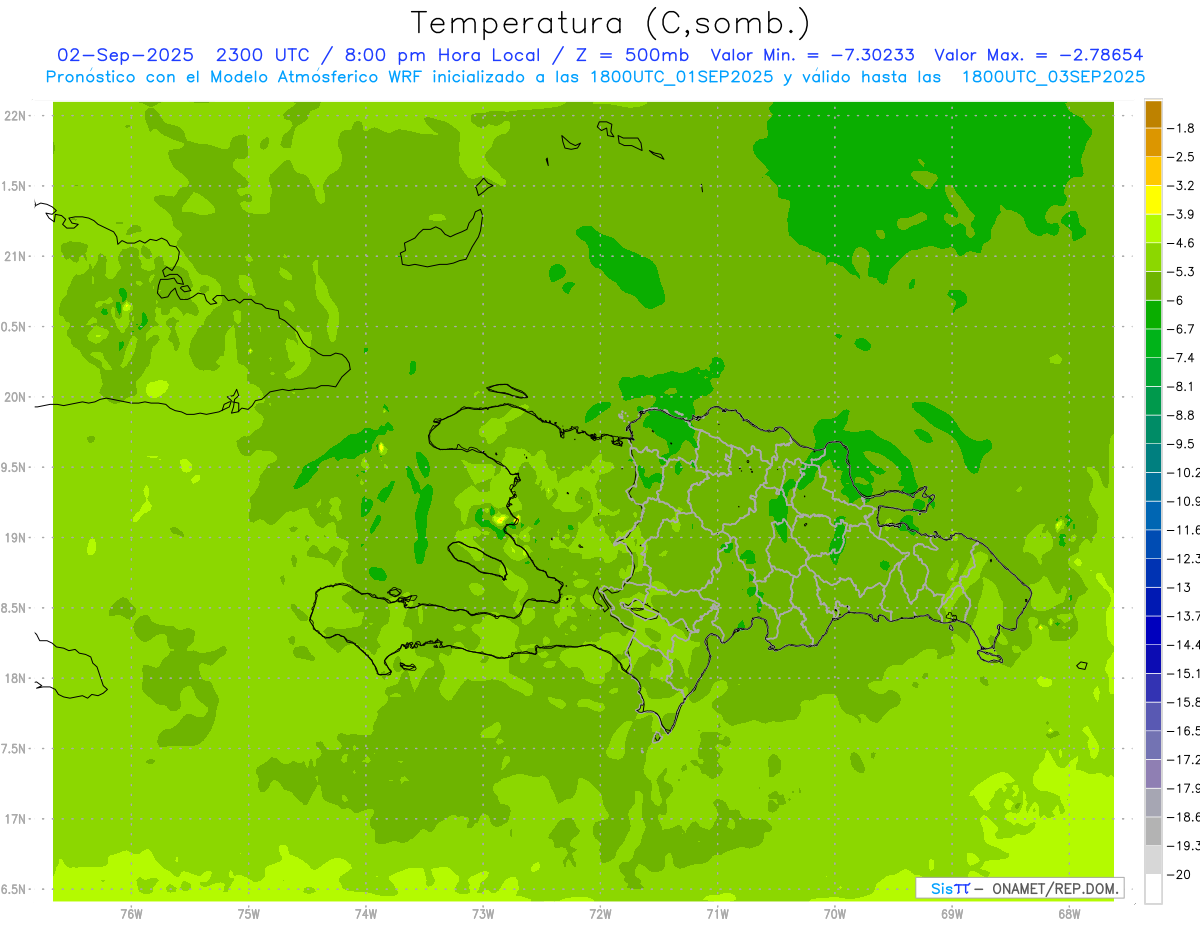Click the "70W" longitude label
This screenshot has height=927, width=1200.
[834, 912]
